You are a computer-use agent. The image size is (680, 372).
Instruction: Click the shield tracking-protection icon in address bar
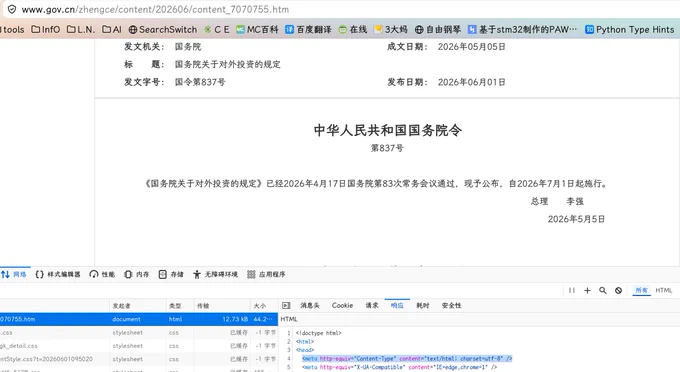click(12, 9)
